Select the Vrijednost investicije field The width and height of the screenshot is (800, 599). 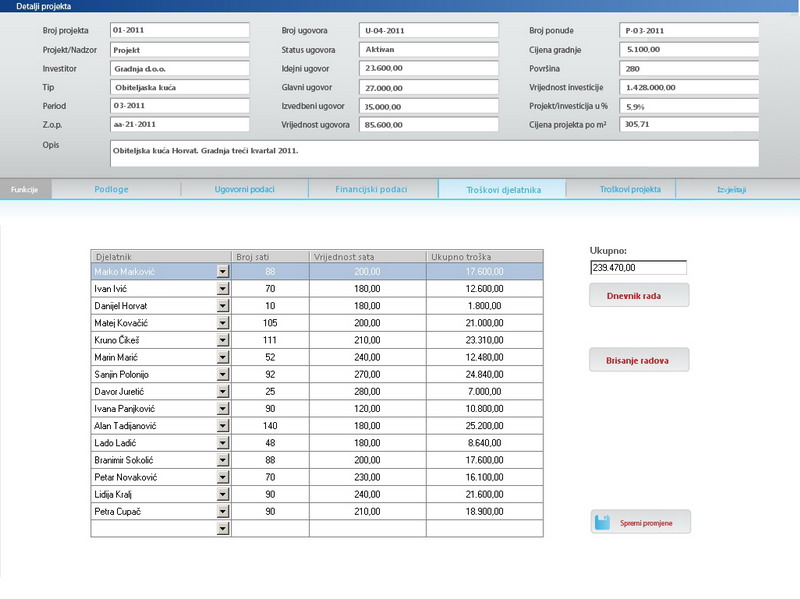689,87
